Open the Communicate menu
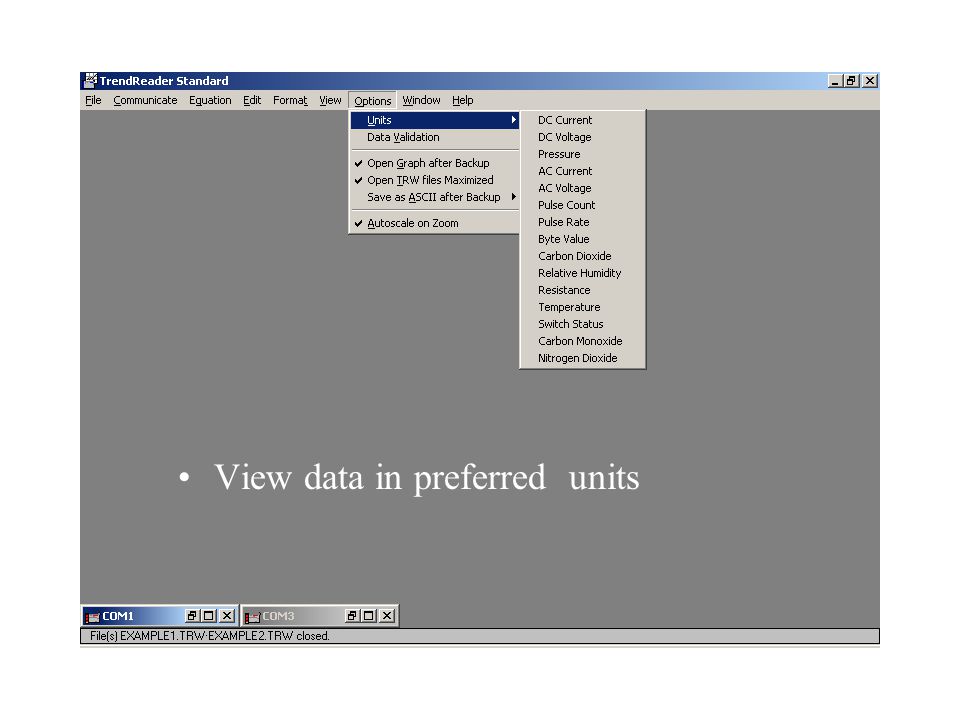960x720 pixels. coord(145,100)
